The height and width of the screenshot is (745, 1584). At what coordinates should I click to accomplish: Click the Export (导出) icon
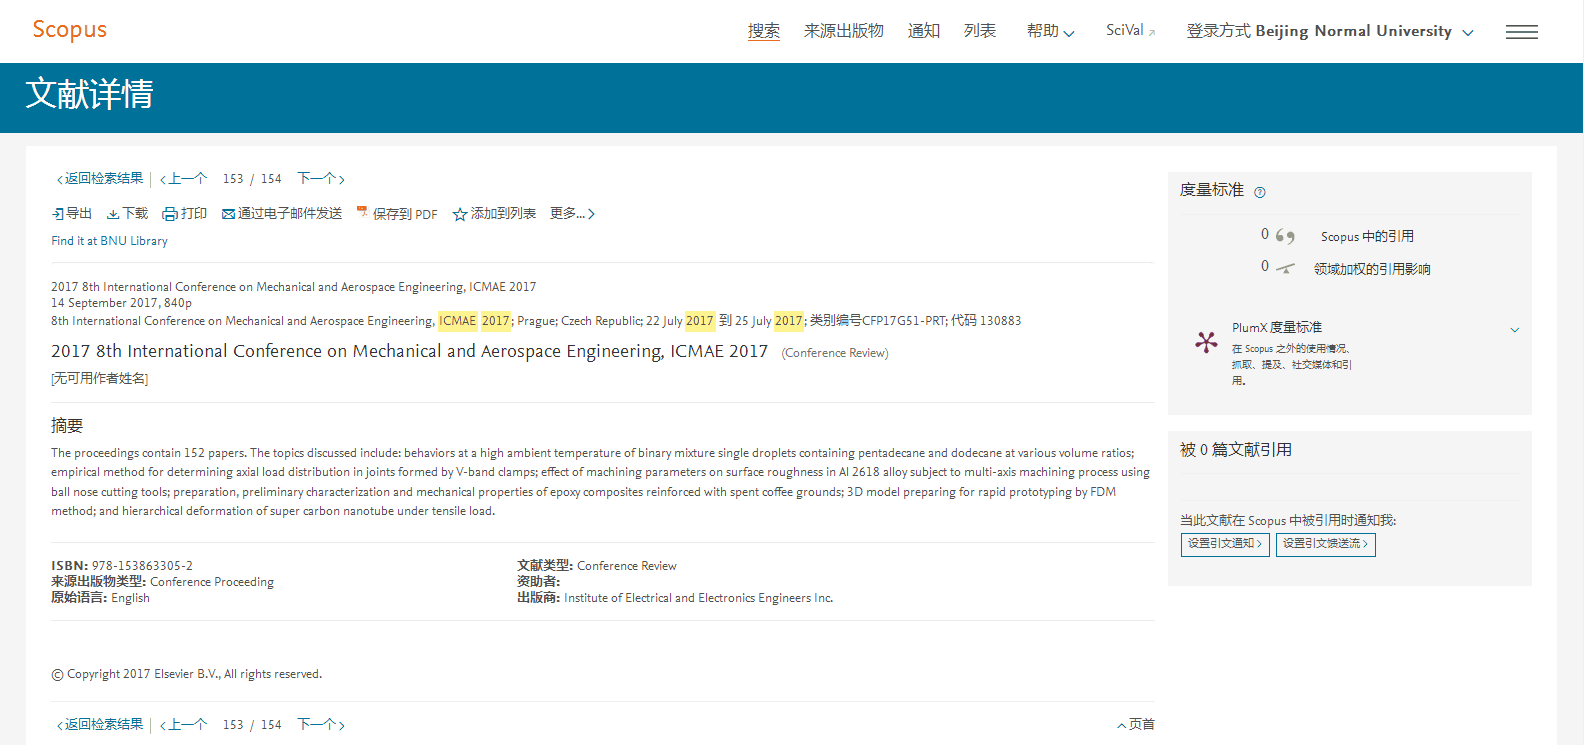pyautogui.click(x=58, y=214)
